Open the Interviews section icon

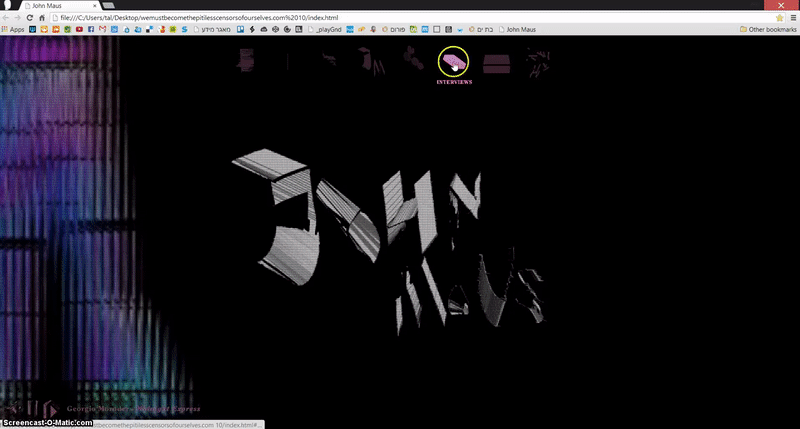click(453, 62)
